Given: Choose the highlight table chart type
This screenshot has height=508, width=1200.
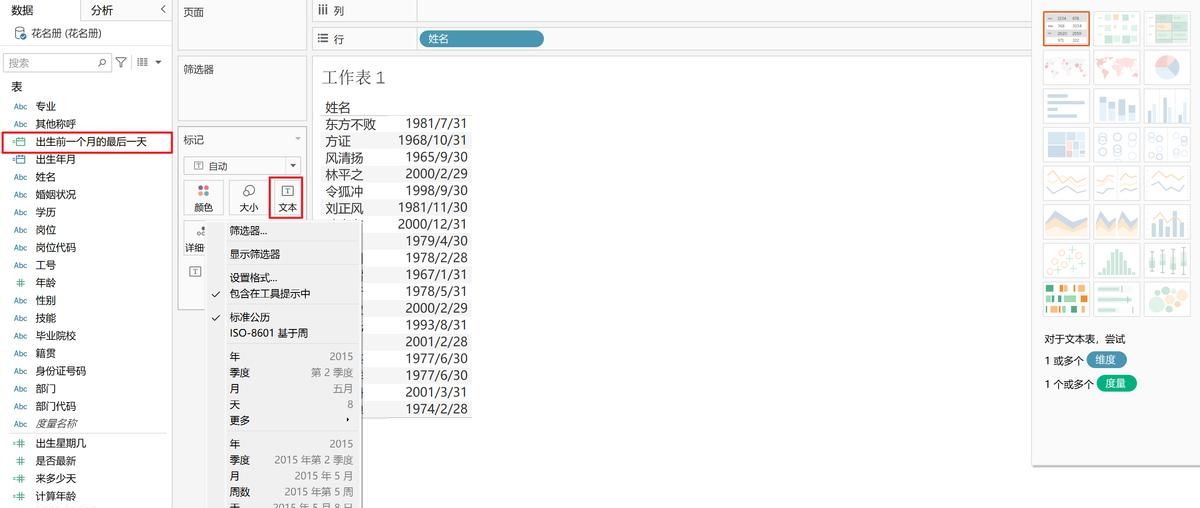Looking at the screenshot, I should [1166, 28].
